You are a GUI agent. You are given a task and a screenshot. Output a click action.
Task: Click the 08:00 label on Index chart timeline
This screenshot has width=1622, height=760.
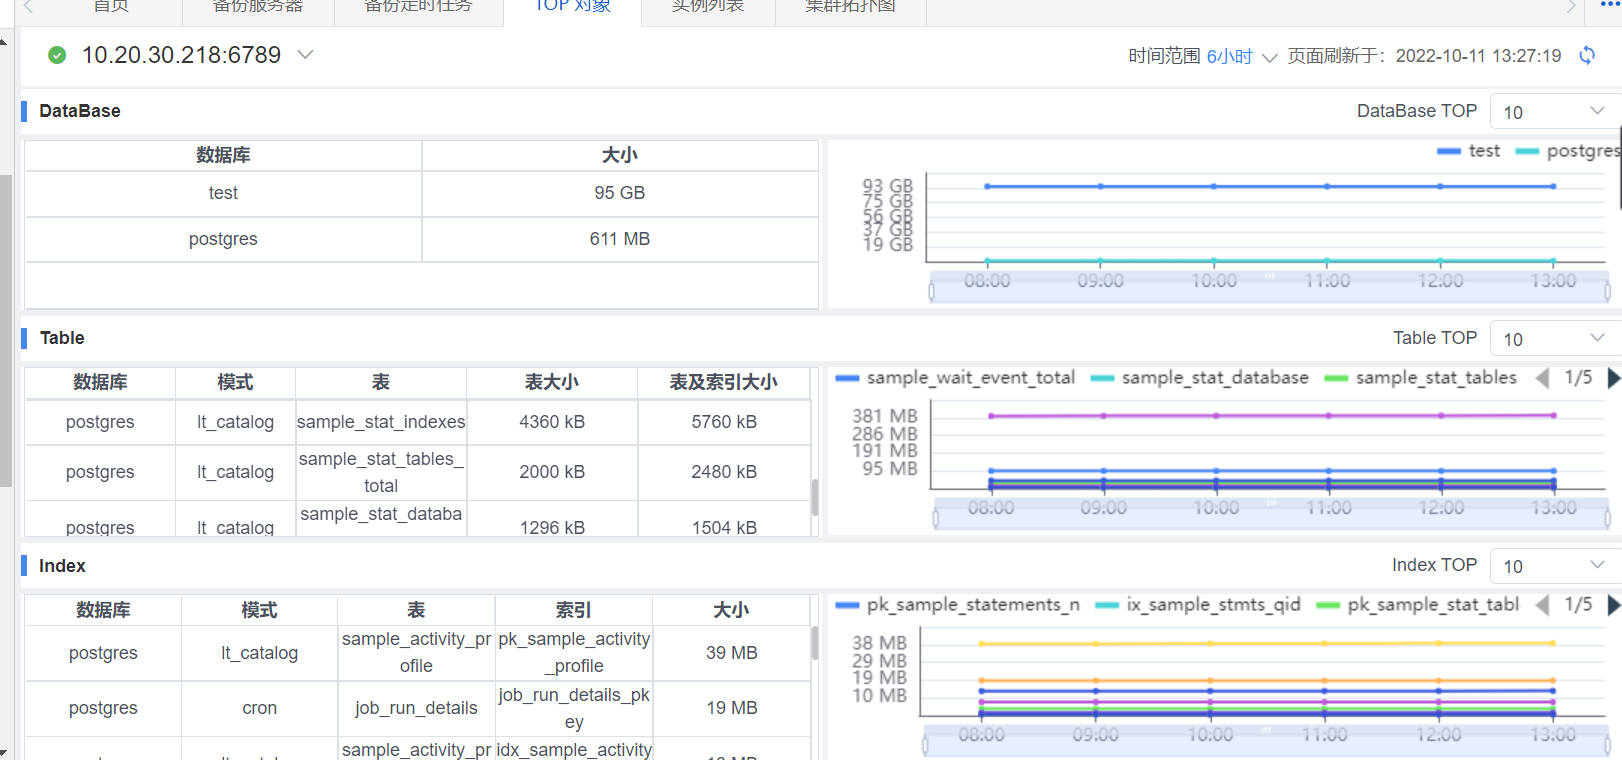pos(981,735)
